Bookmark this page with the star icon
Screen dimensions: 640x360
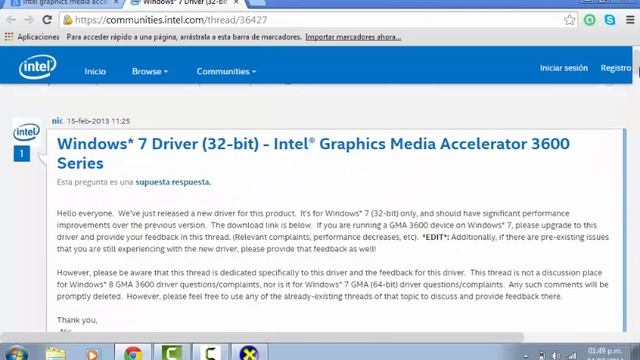pyautogui.click(x=569, y=20)
